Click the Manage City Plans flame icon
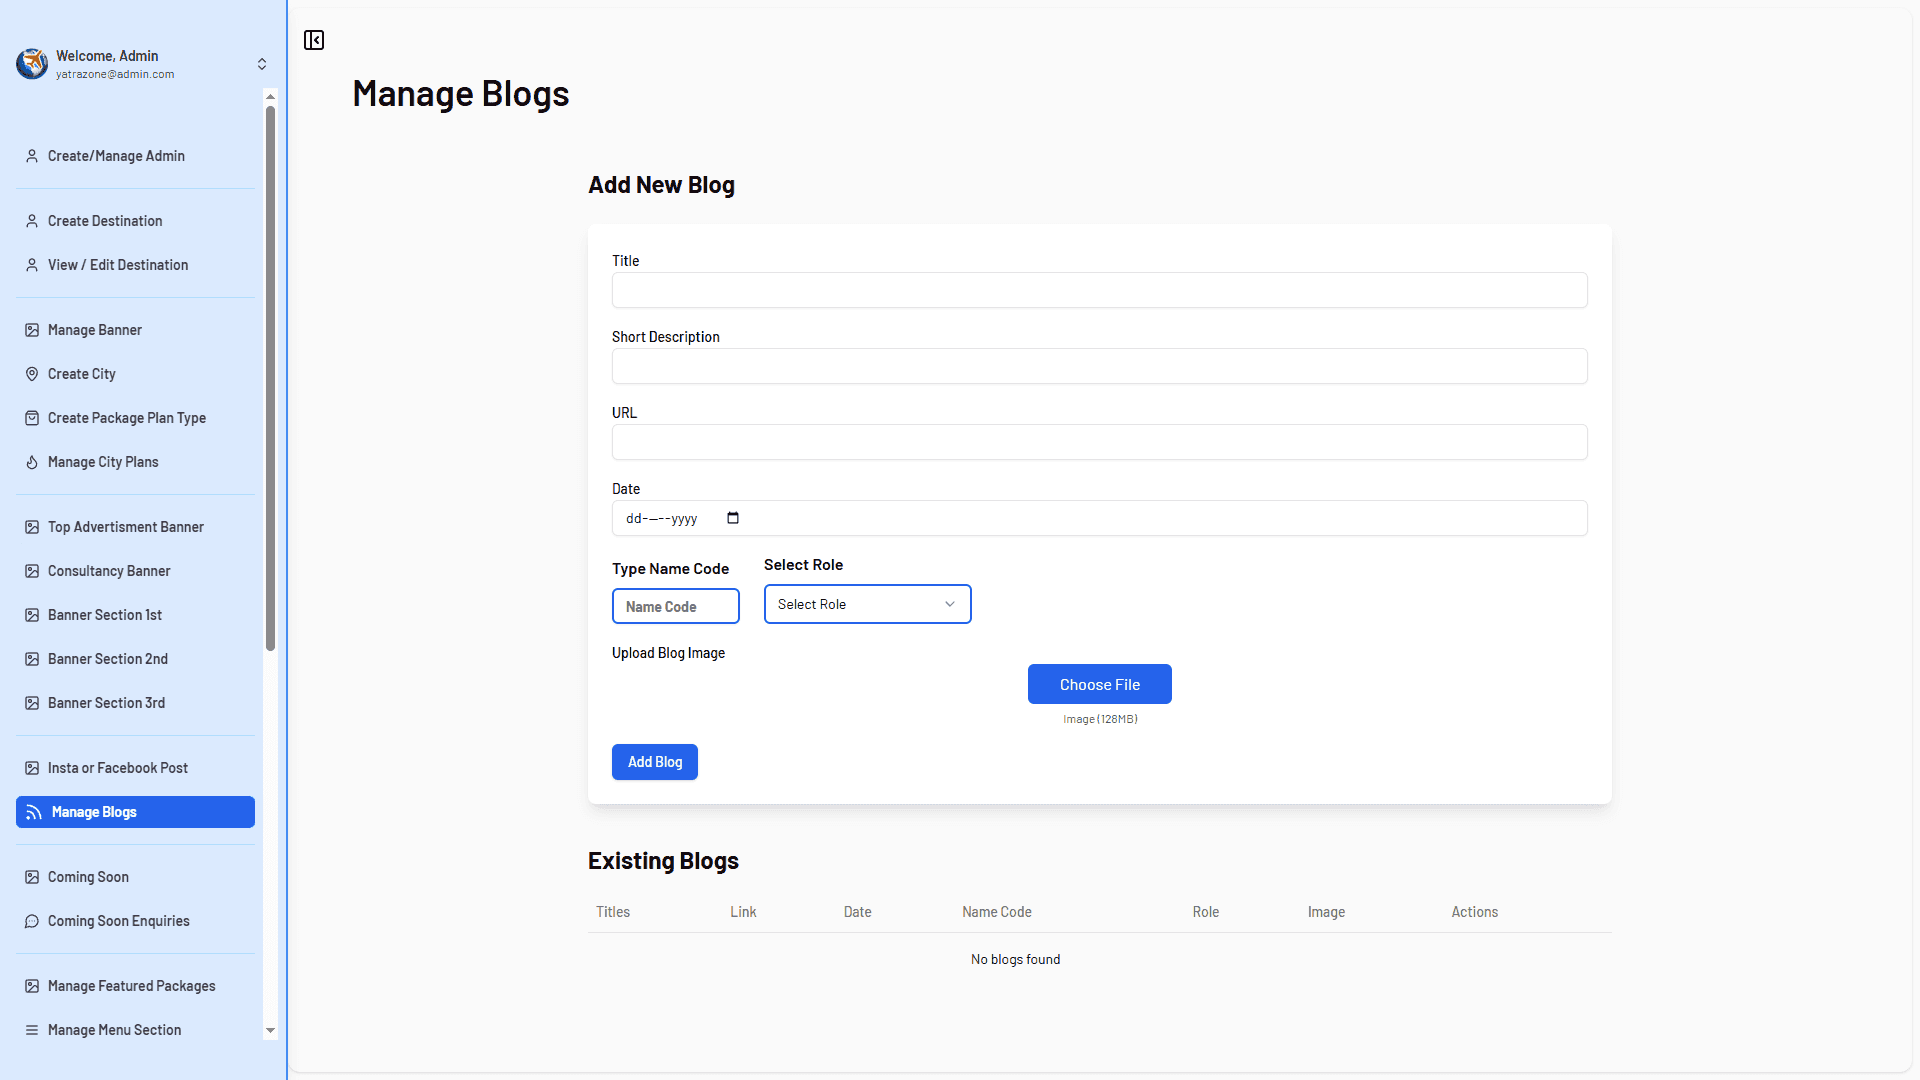Screen dimensions: 1920x1080 tap(32, 462)
